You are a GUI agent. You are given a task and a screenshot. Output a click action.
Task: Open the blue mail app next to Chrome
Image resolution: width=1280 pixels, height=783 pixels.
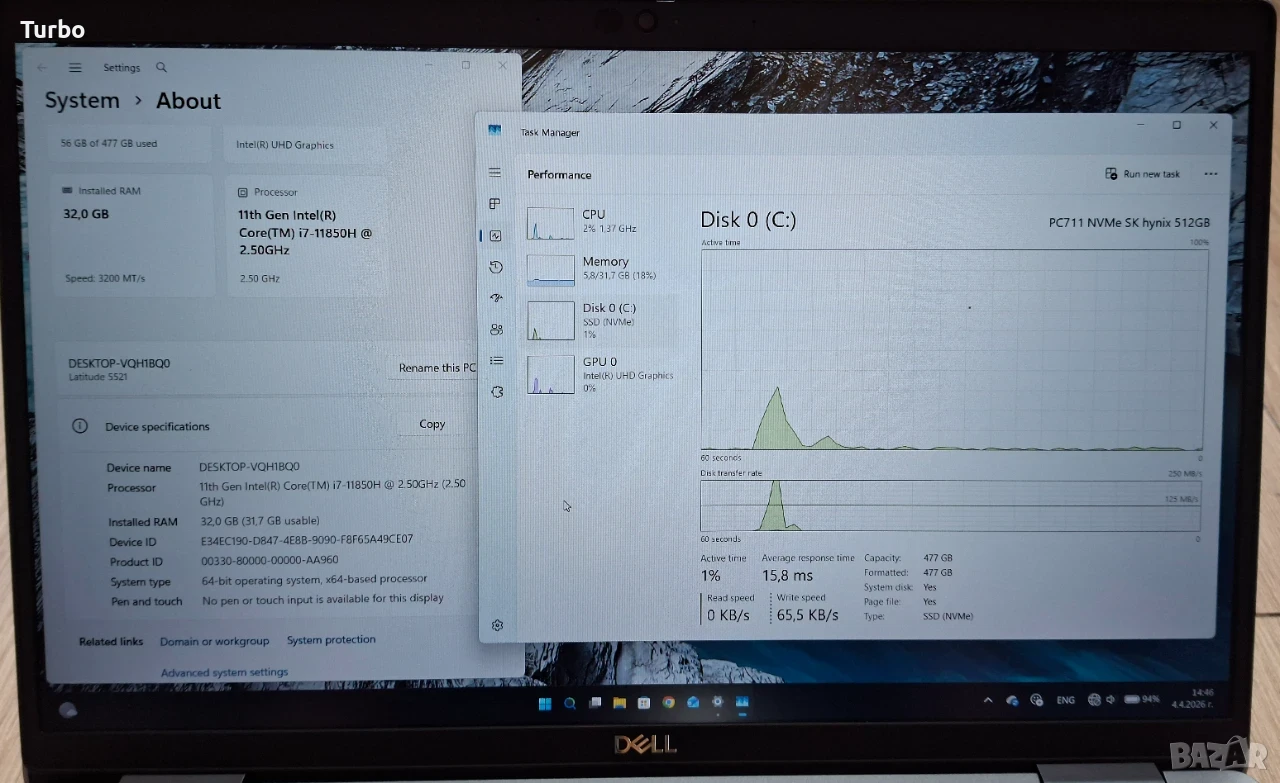[x=693, y=703]
